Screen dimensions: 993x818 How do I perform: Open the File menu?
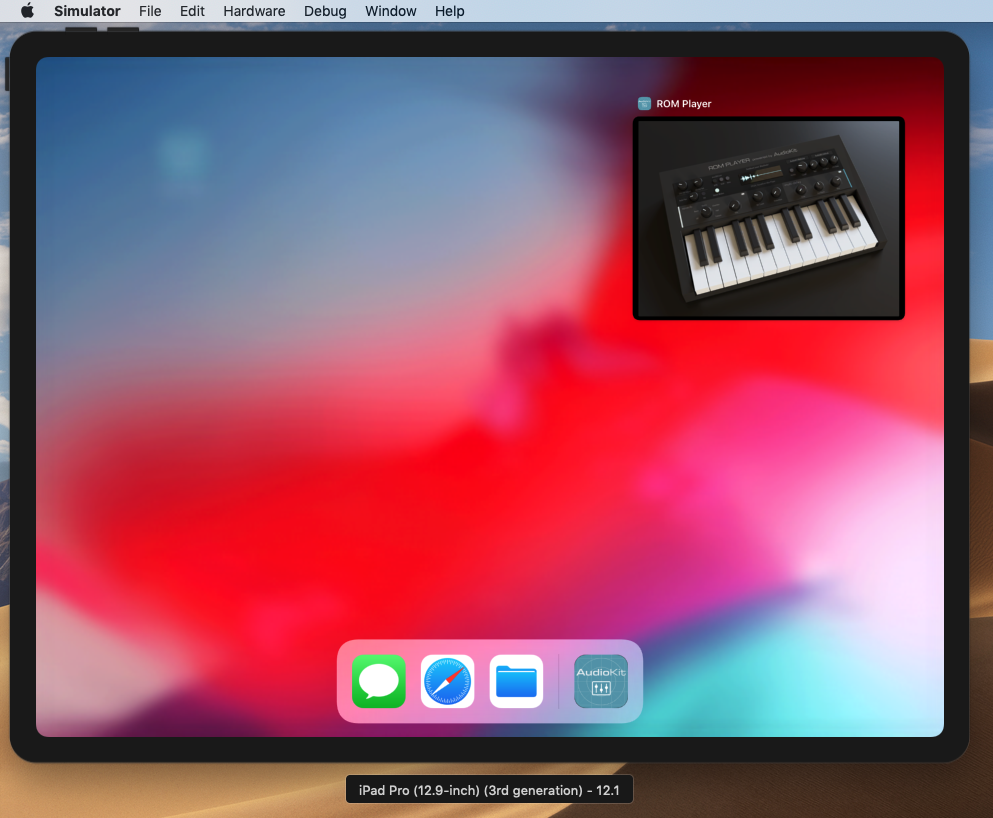150,11
